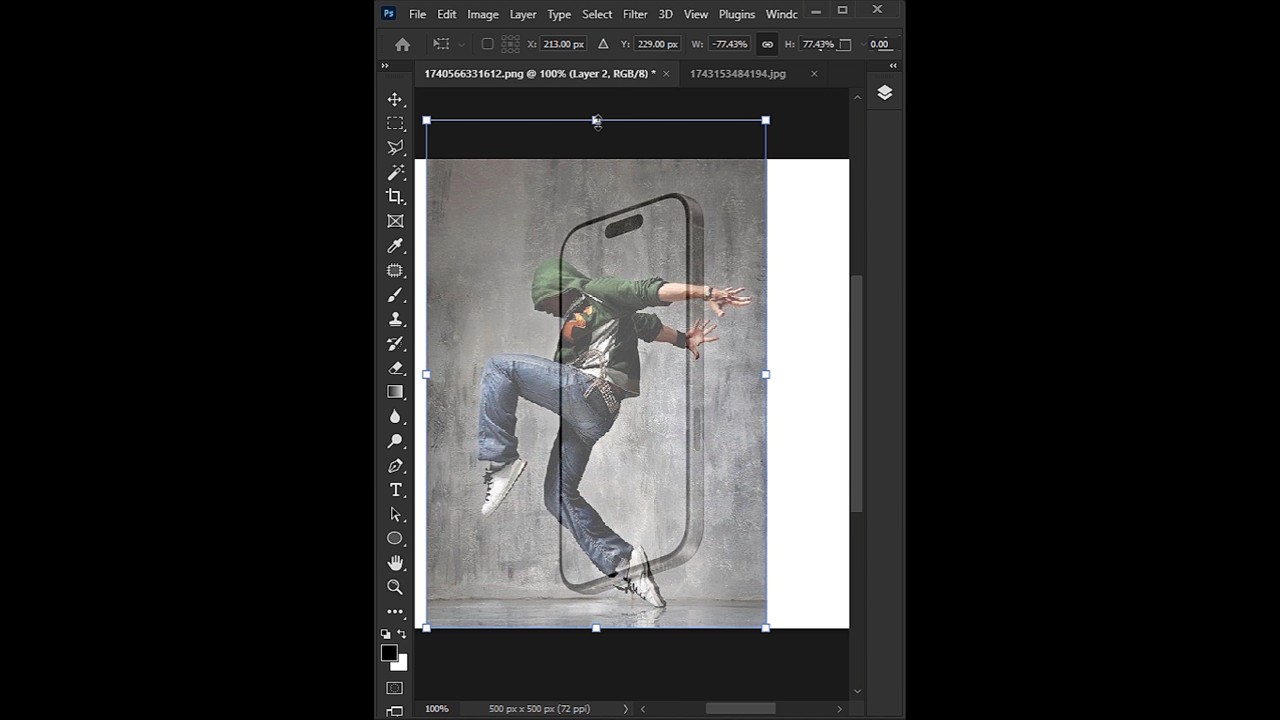Toggle the reference point checkbox
Screen dimensions: 1280x720
487,44
